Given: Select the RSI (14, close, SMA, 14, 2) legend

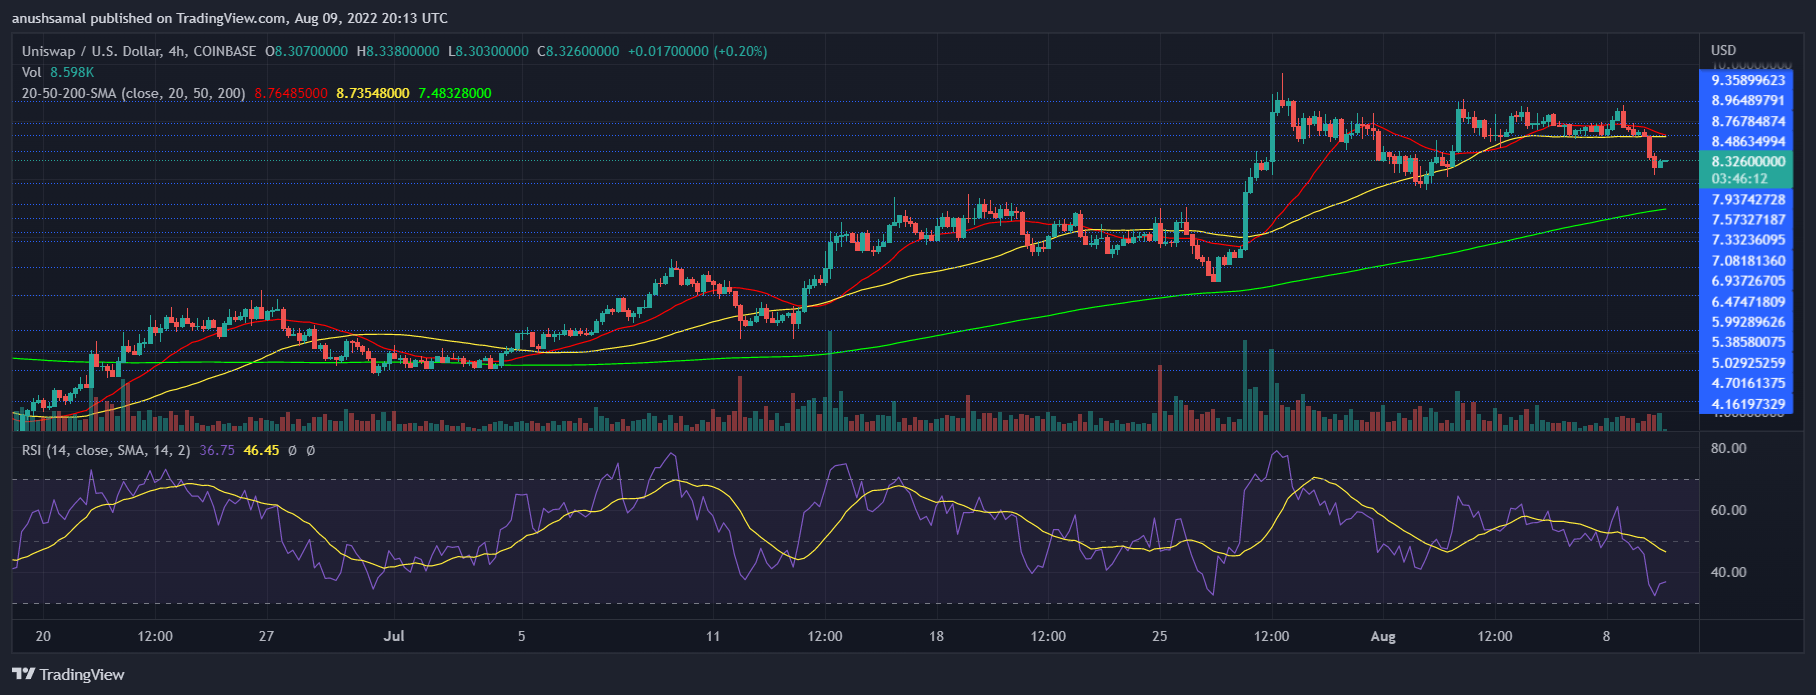Looking at the screenshot, I should [106, 451].
